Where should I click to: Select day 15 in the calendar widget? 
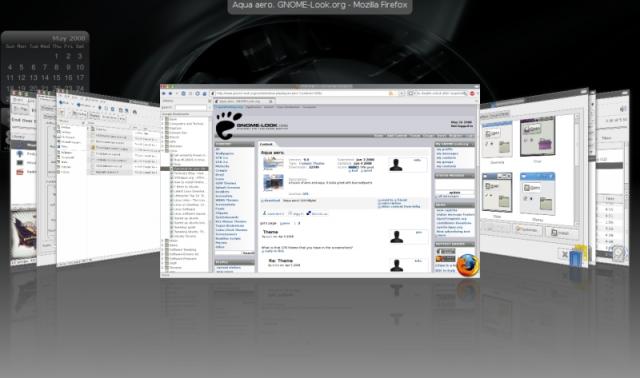coord(56,78)
